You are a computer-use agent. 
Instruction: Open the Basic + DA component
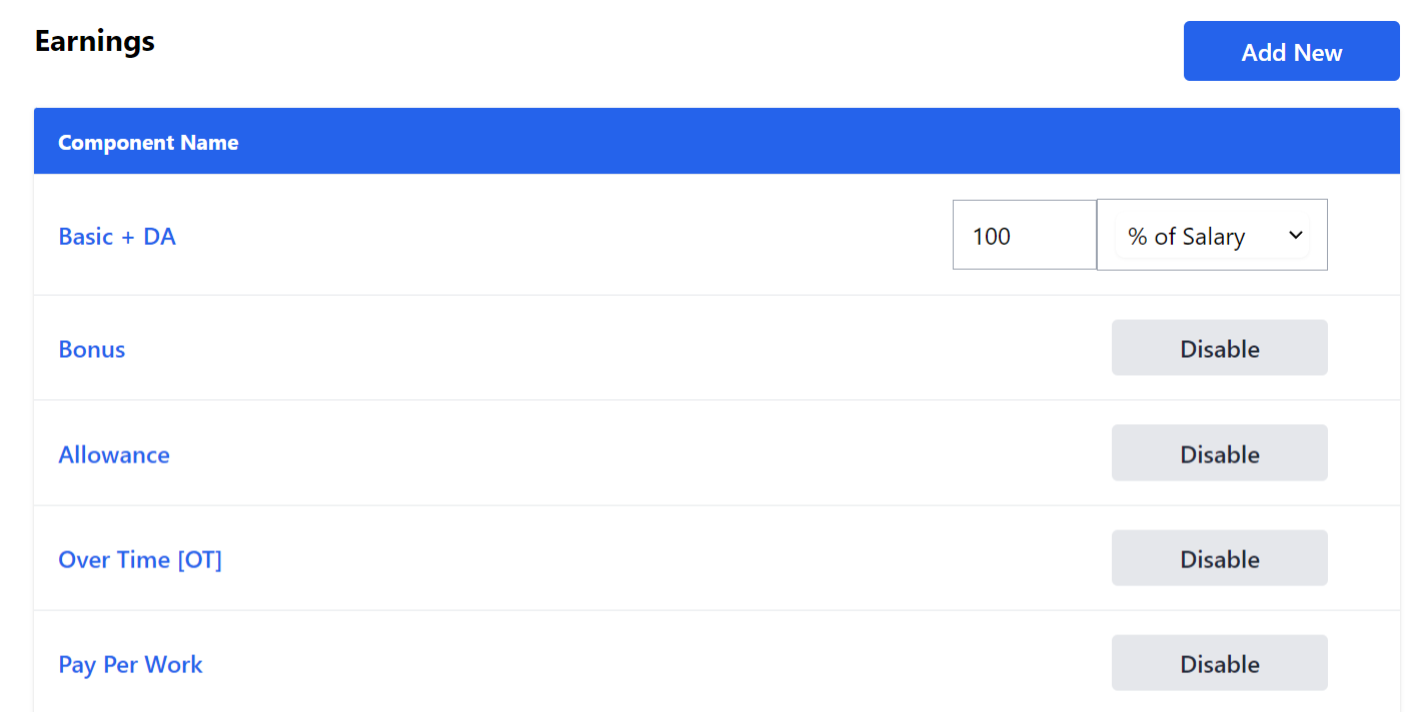tap(117, 237)
